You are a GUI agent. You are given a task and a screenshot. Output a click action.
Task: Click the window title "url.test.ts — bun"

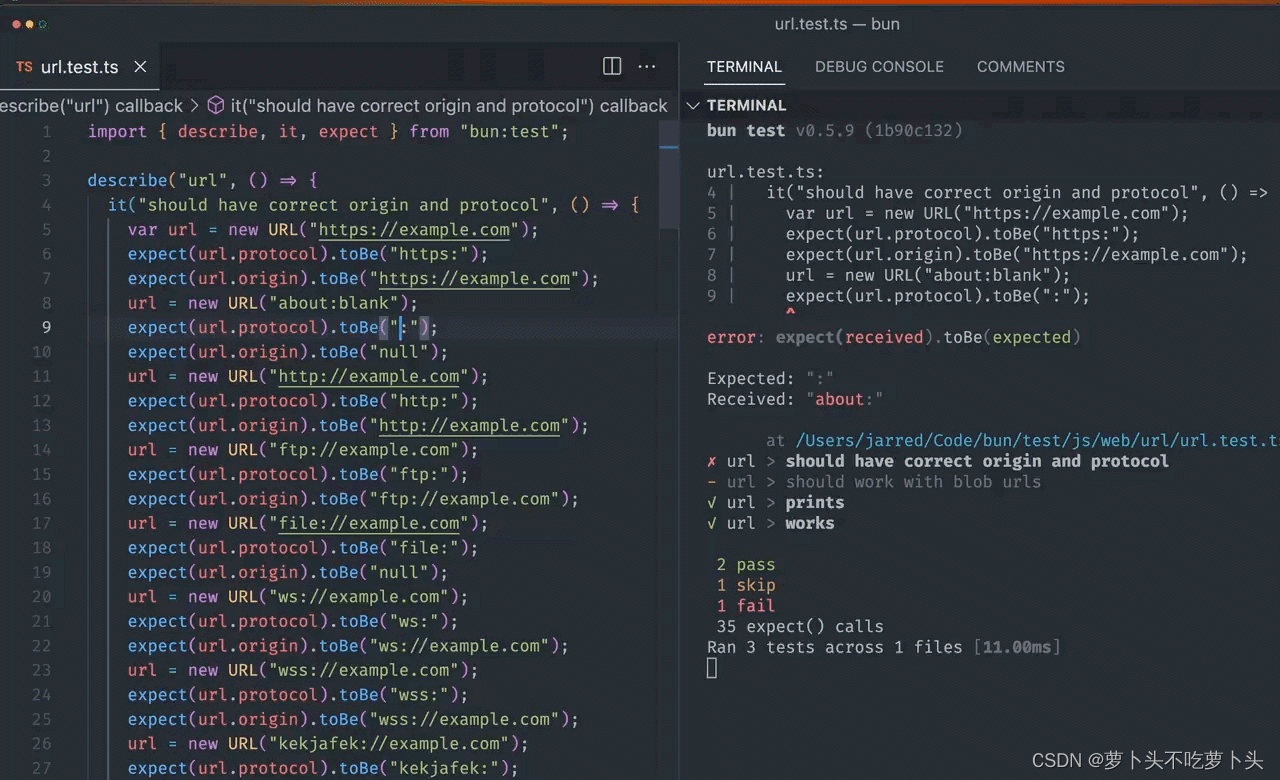click(x=837, y=23)
